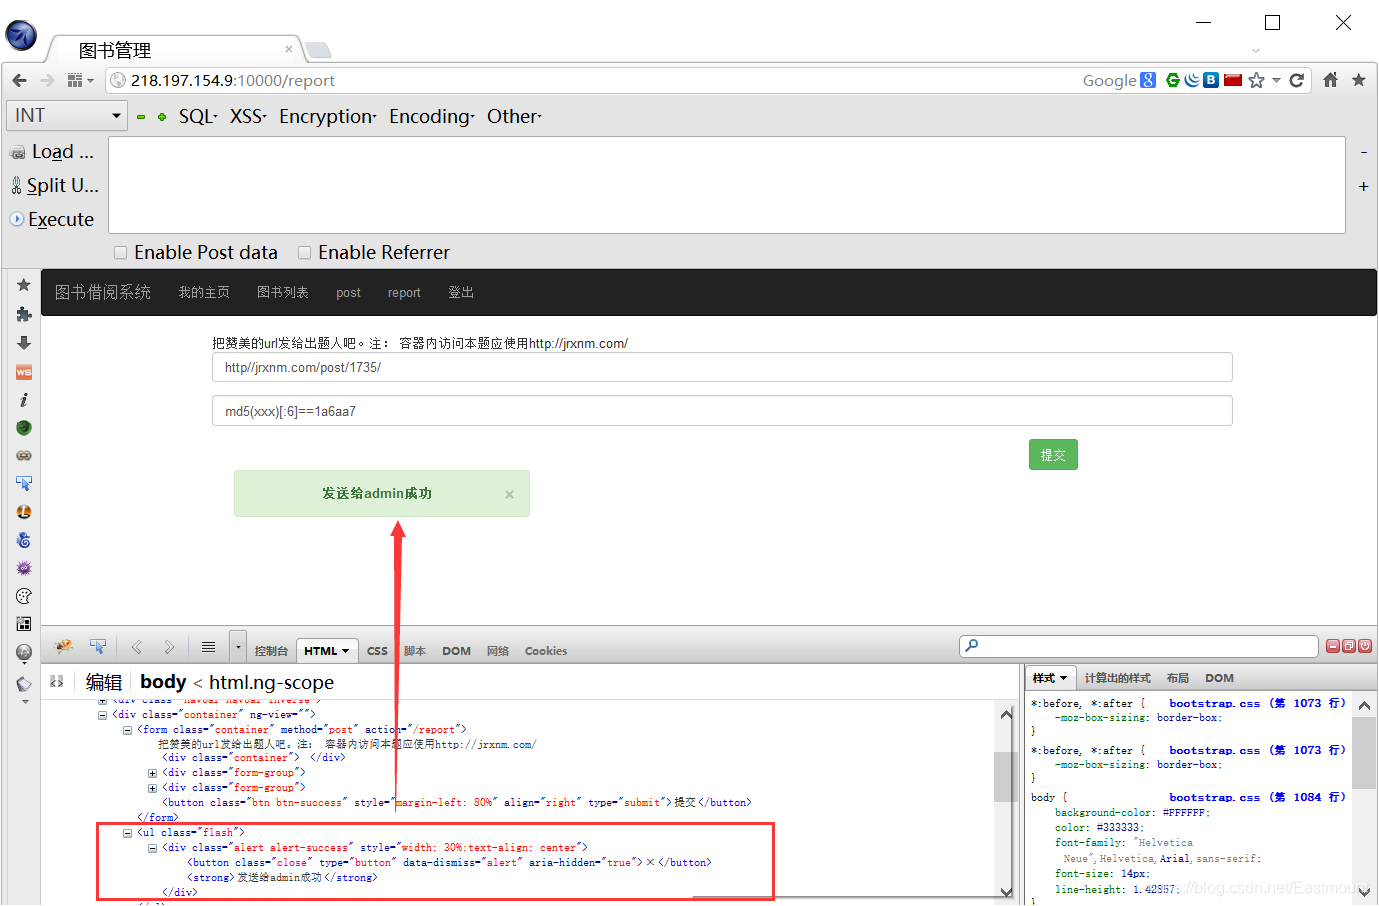Click the Firebug search box

tap(1139, 646)
